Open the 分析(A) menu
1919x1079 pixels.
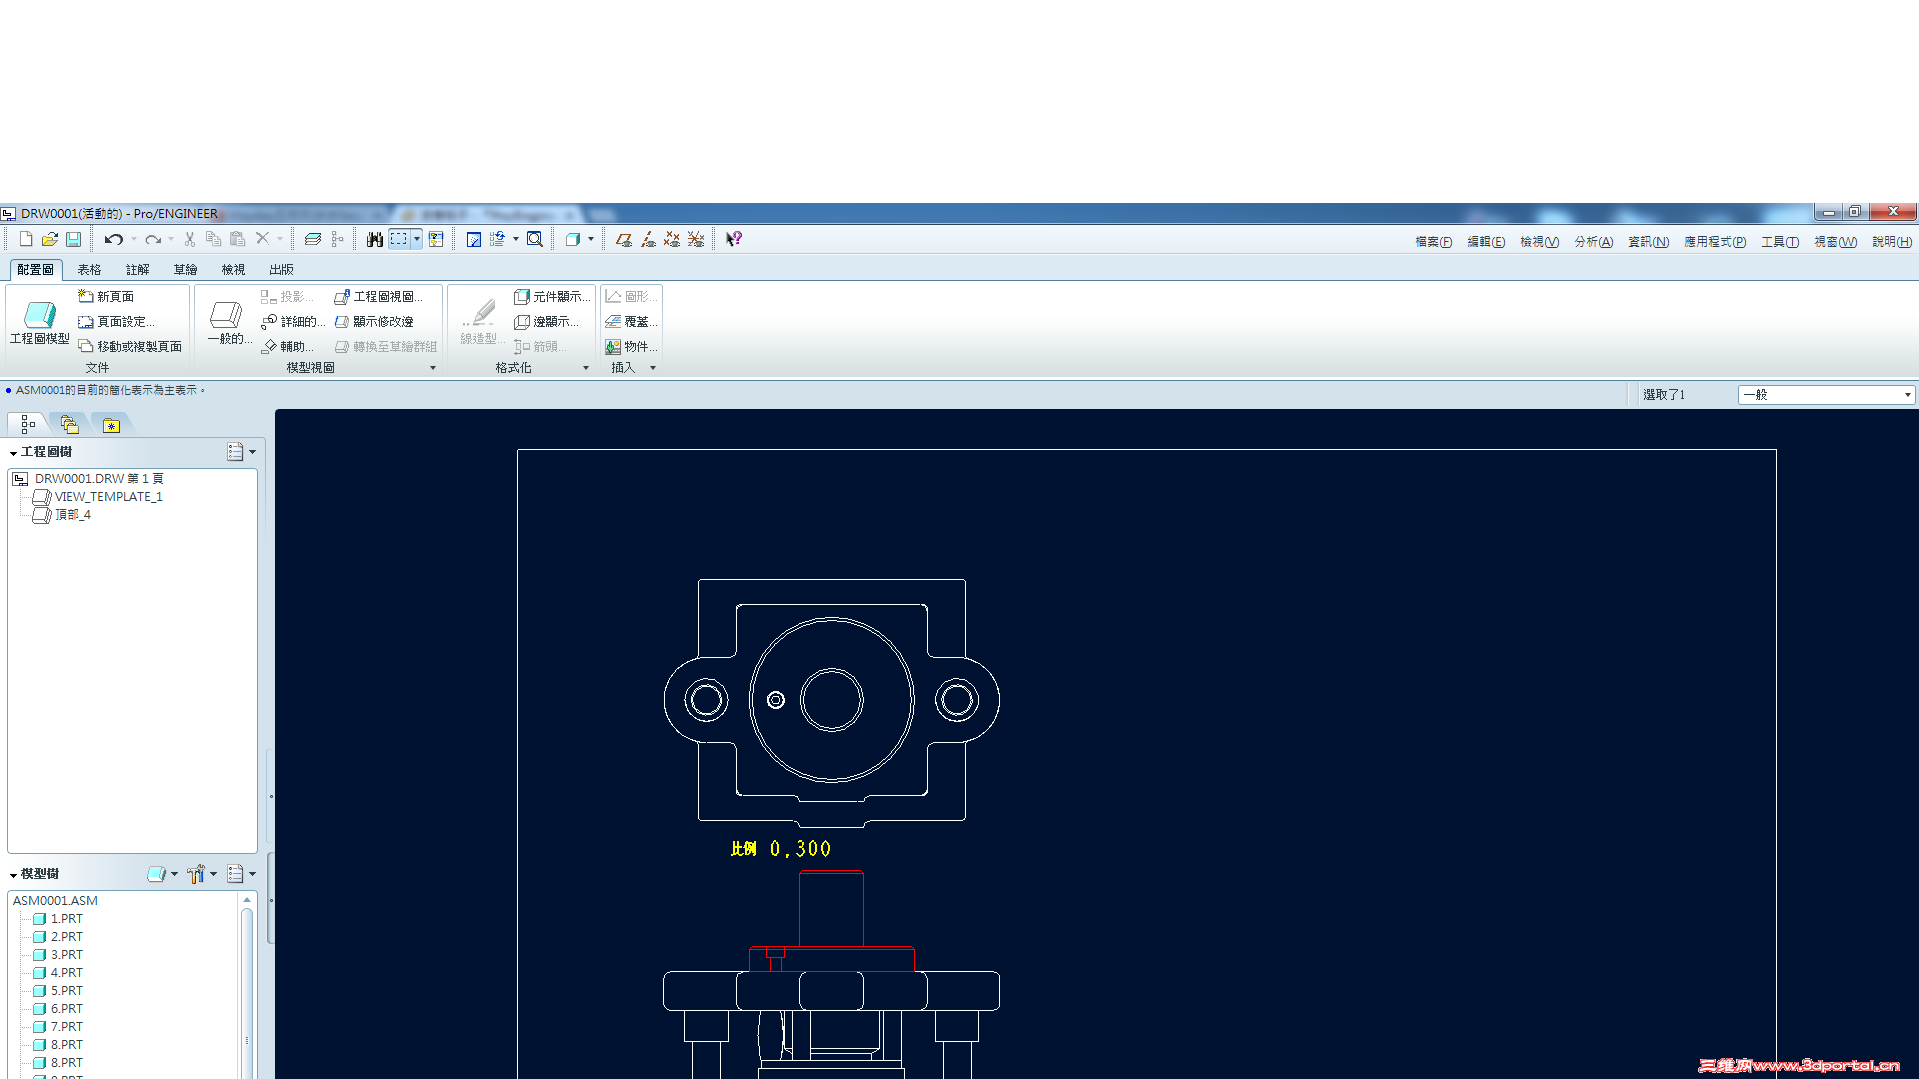click(x=1594, y=242)
